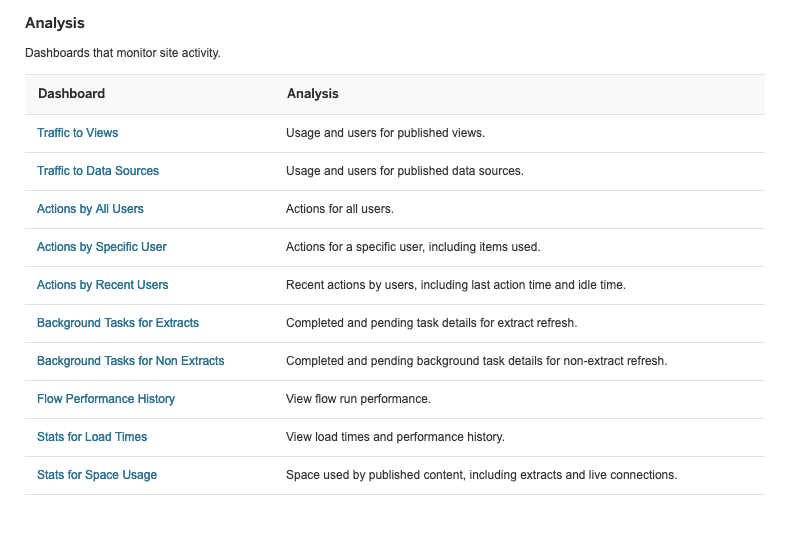Open the Stats for Space Usage dashboard
791x544 pixels.
pos(97,475)
